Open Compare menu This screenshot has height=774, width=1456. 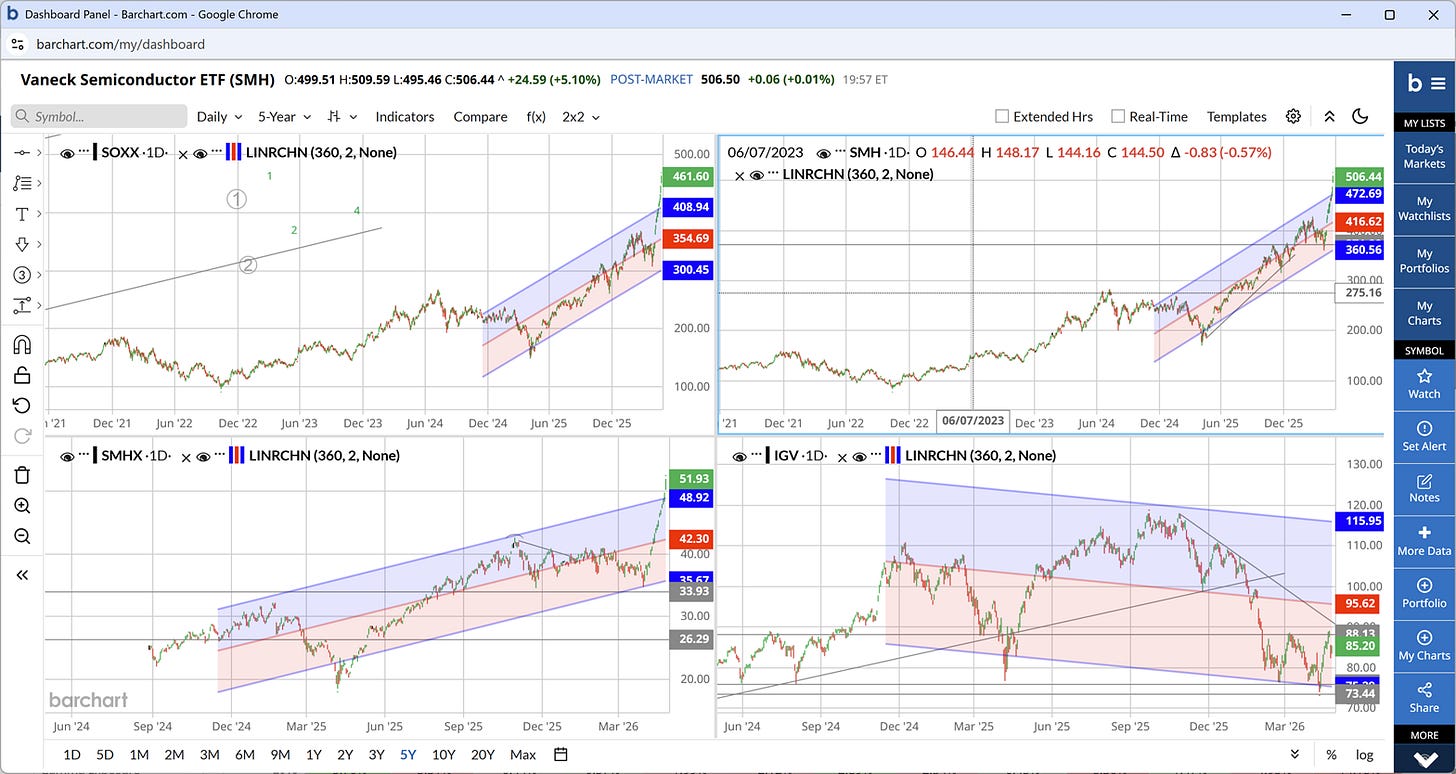click(480, 116)
